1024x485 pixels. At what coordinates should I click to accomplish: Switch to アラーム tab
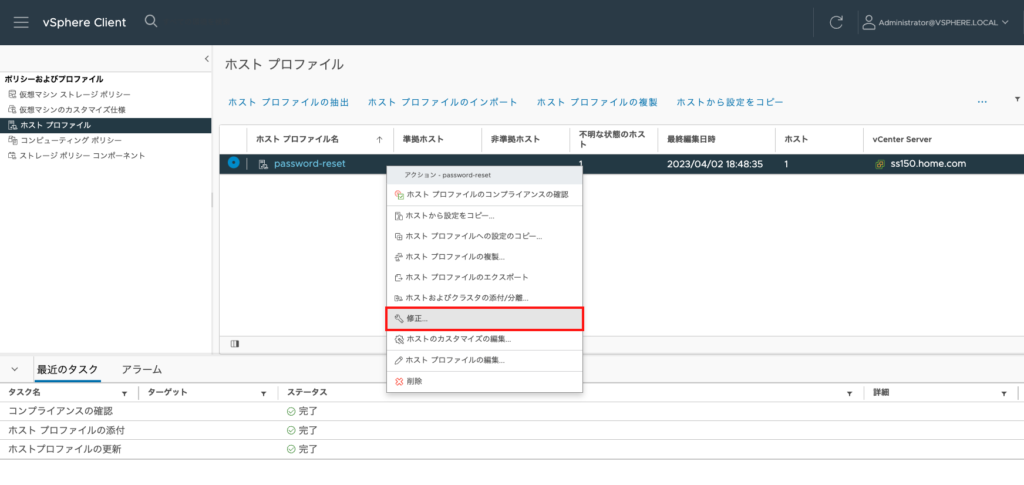[x=142, y=369]
